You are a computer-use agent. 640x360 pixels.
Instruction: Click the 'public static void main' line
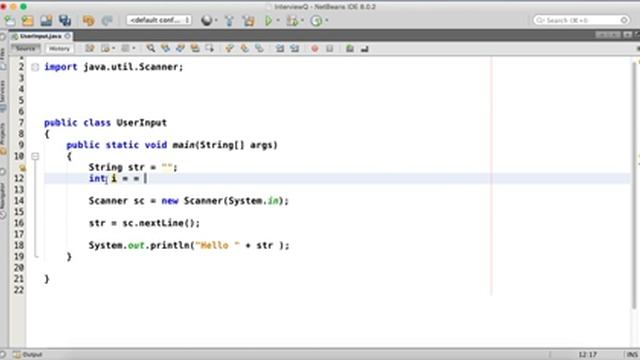click(172, 145)
